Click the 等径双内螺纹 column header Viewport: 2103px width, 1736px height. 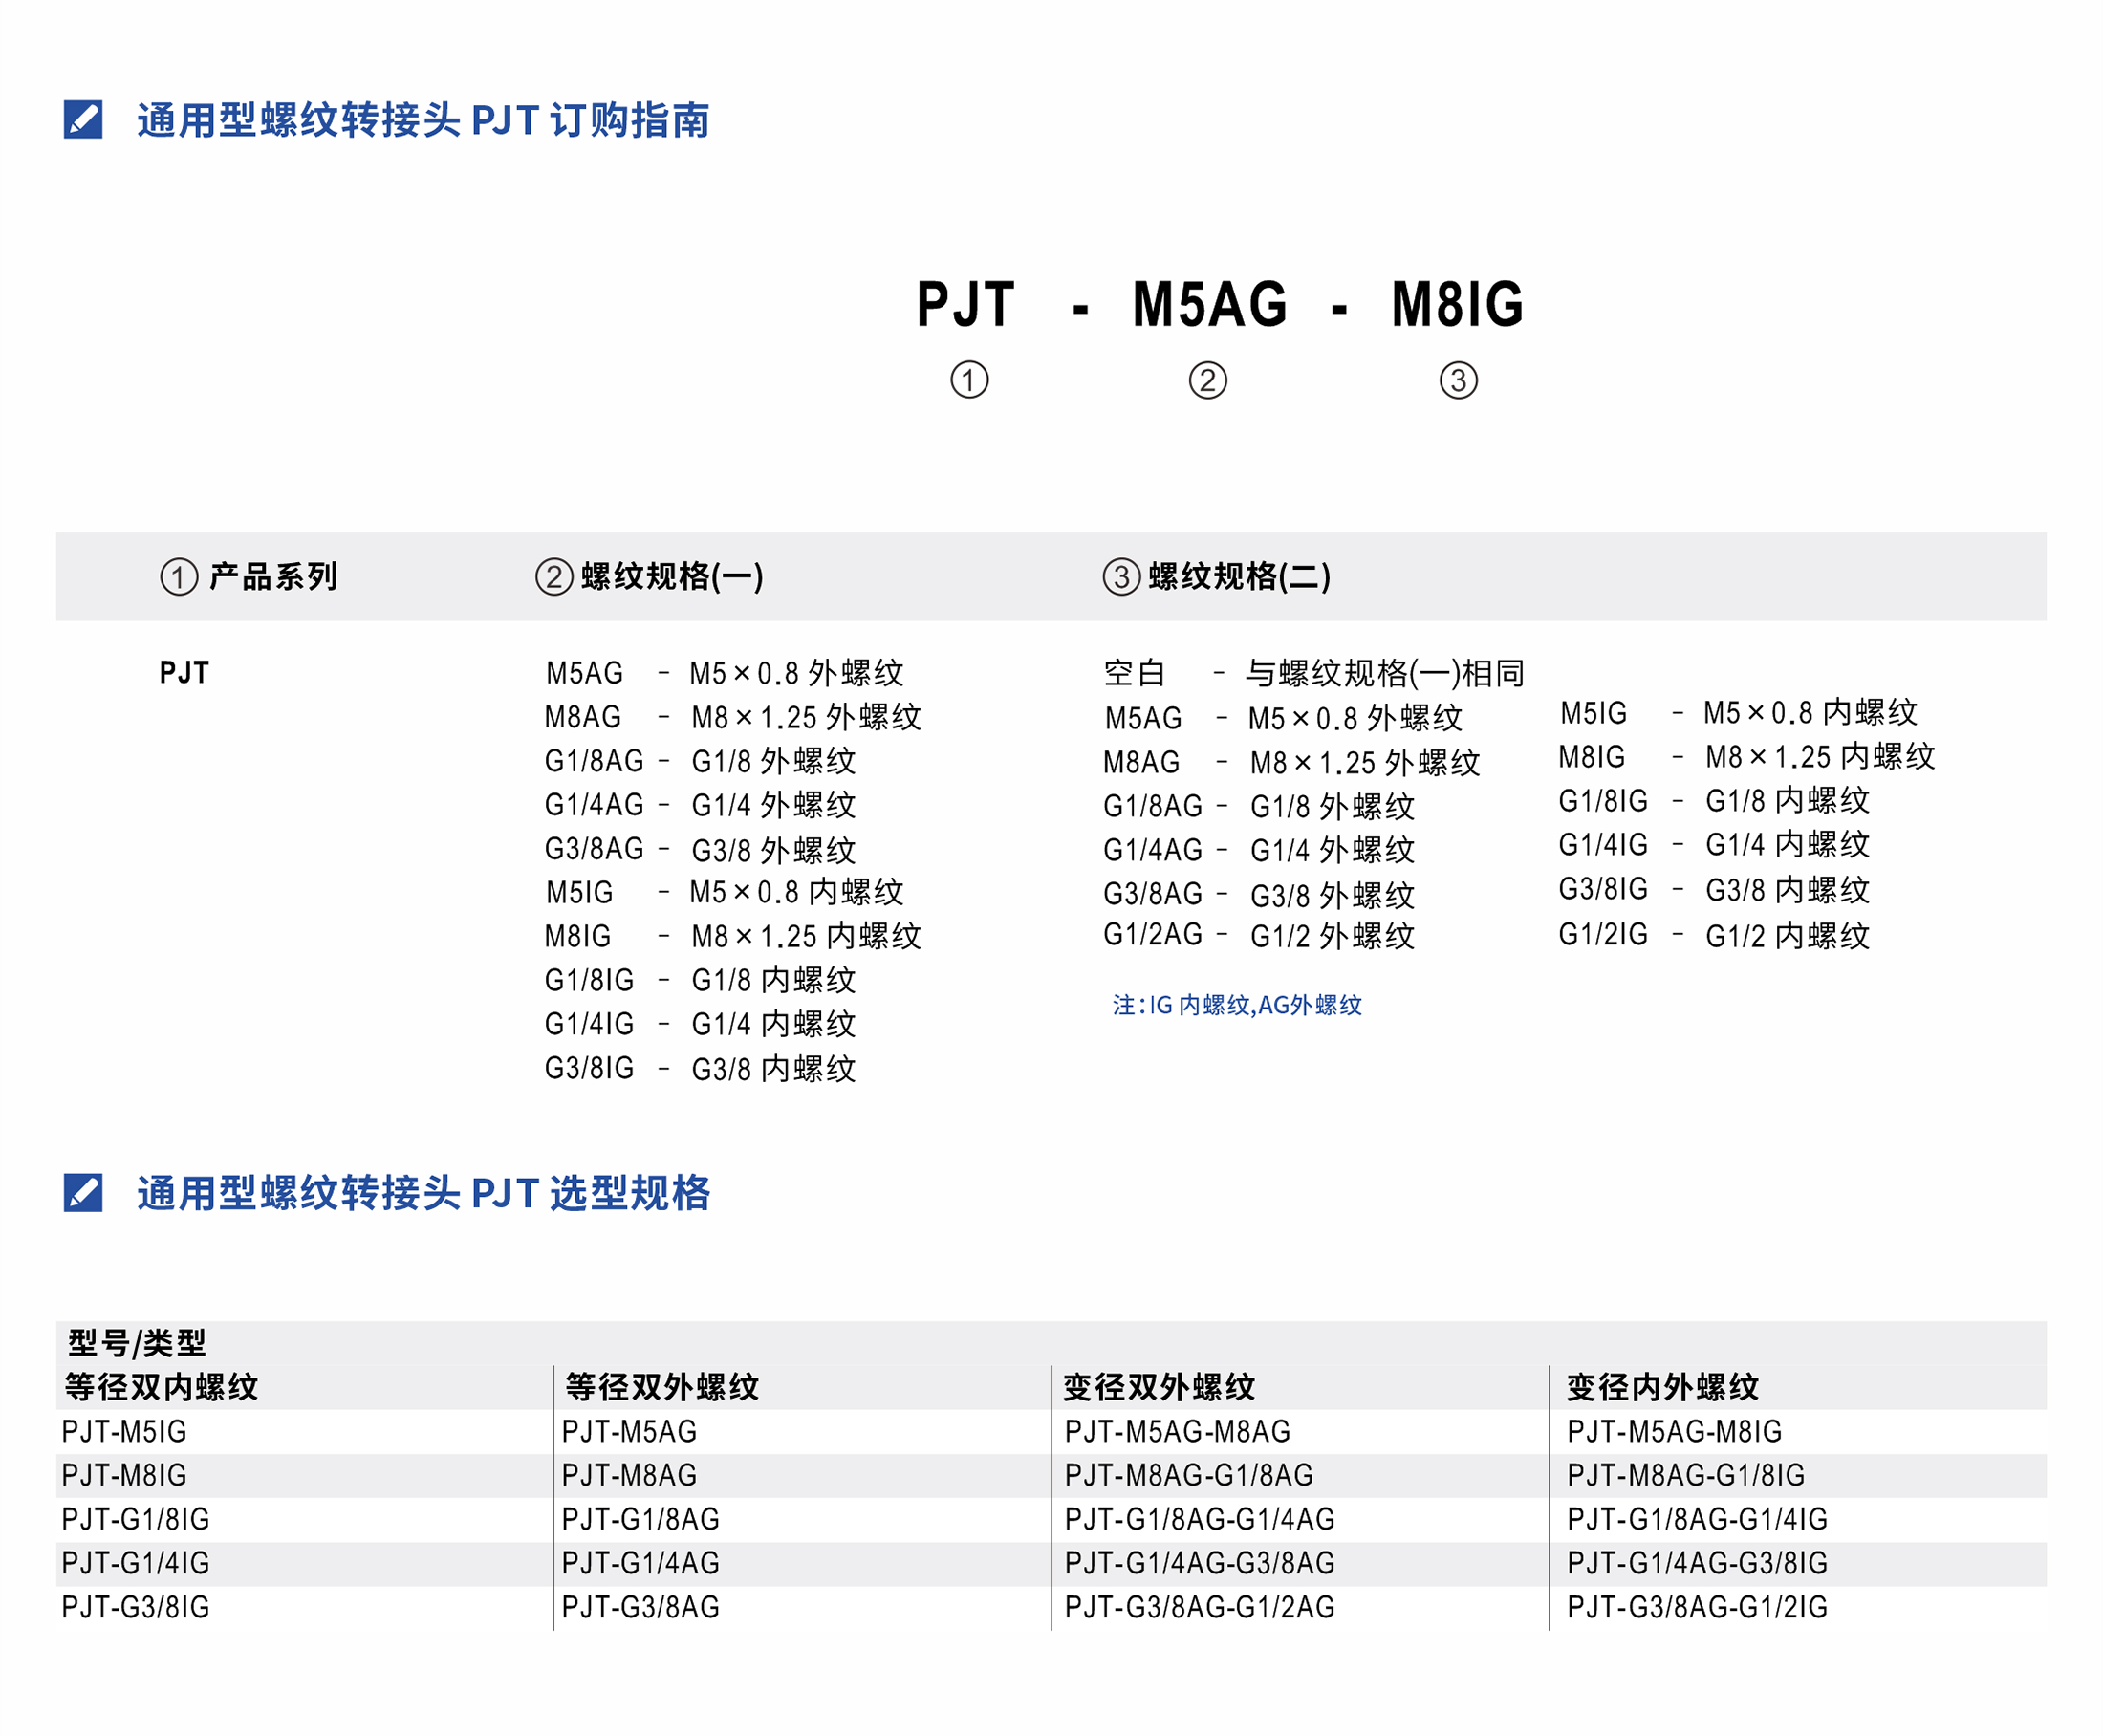[162, 1387]
